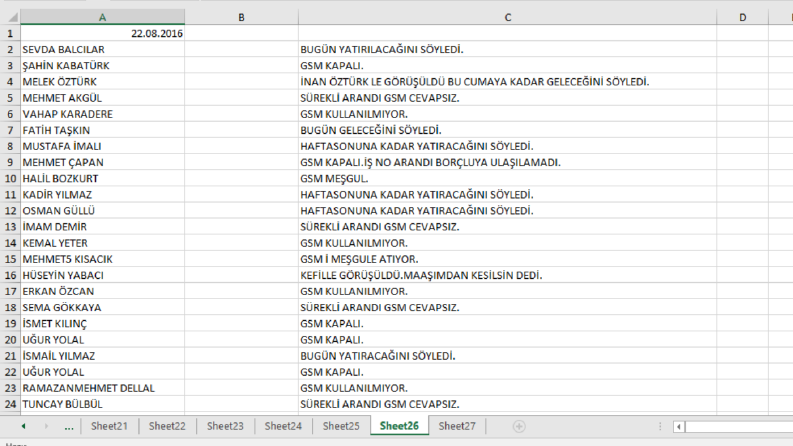Select cell HÜSEYİN YABACI
The width and height of the screenshot is (793, 446).
[103, 275]
